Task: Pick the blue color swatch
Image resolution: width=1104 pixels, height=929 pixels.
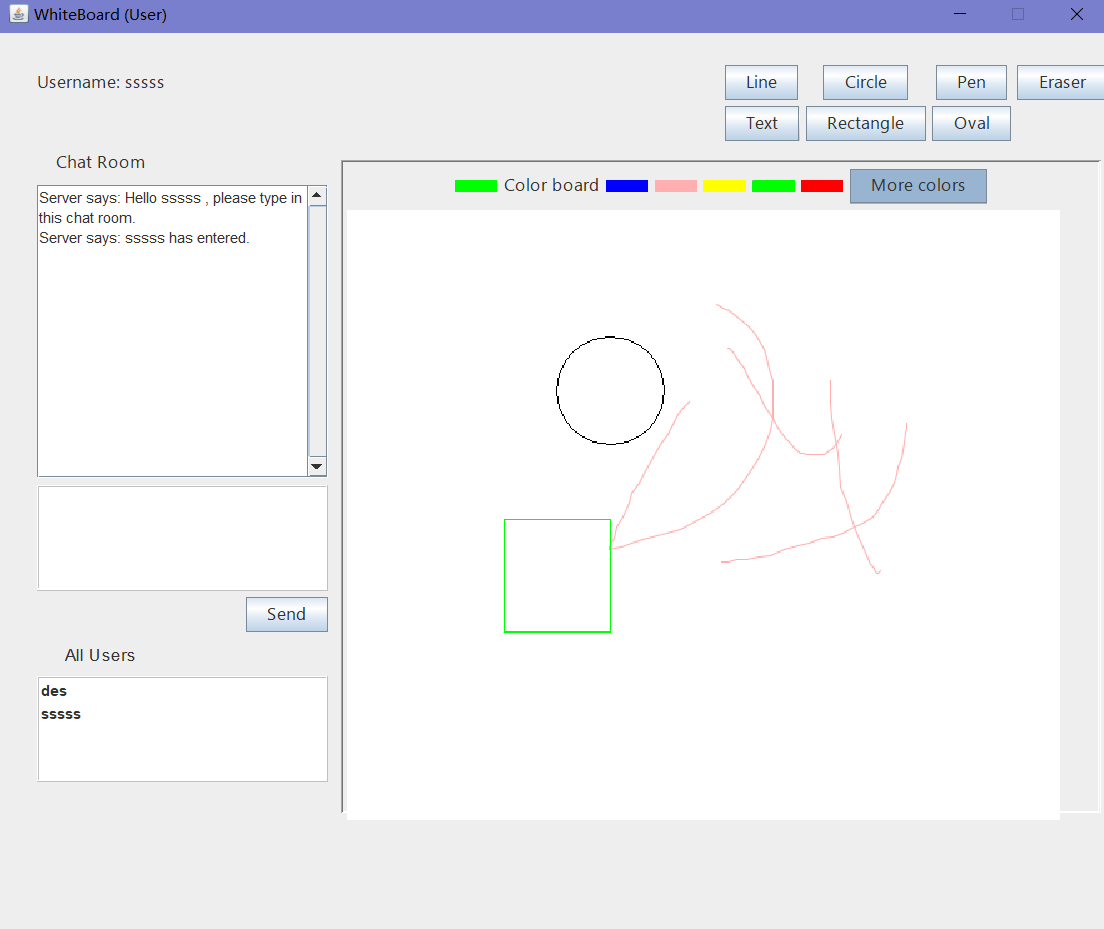Action: (627, 186)
